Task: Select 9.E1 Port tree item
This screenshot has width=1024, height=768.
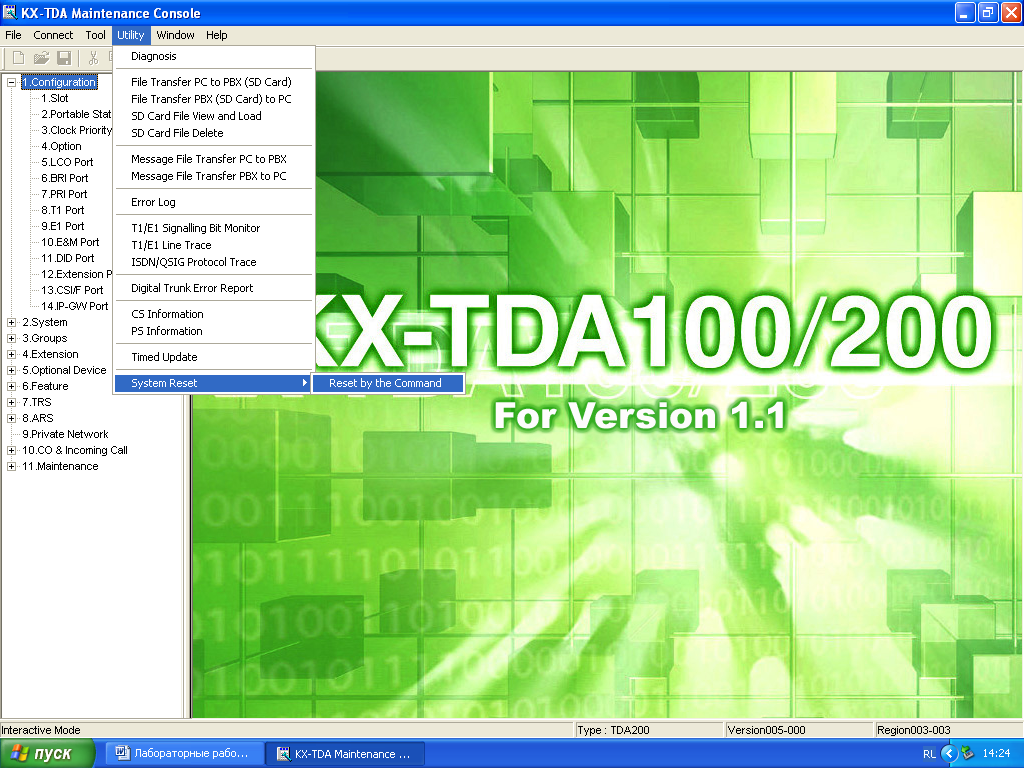Action: (63, 227)
